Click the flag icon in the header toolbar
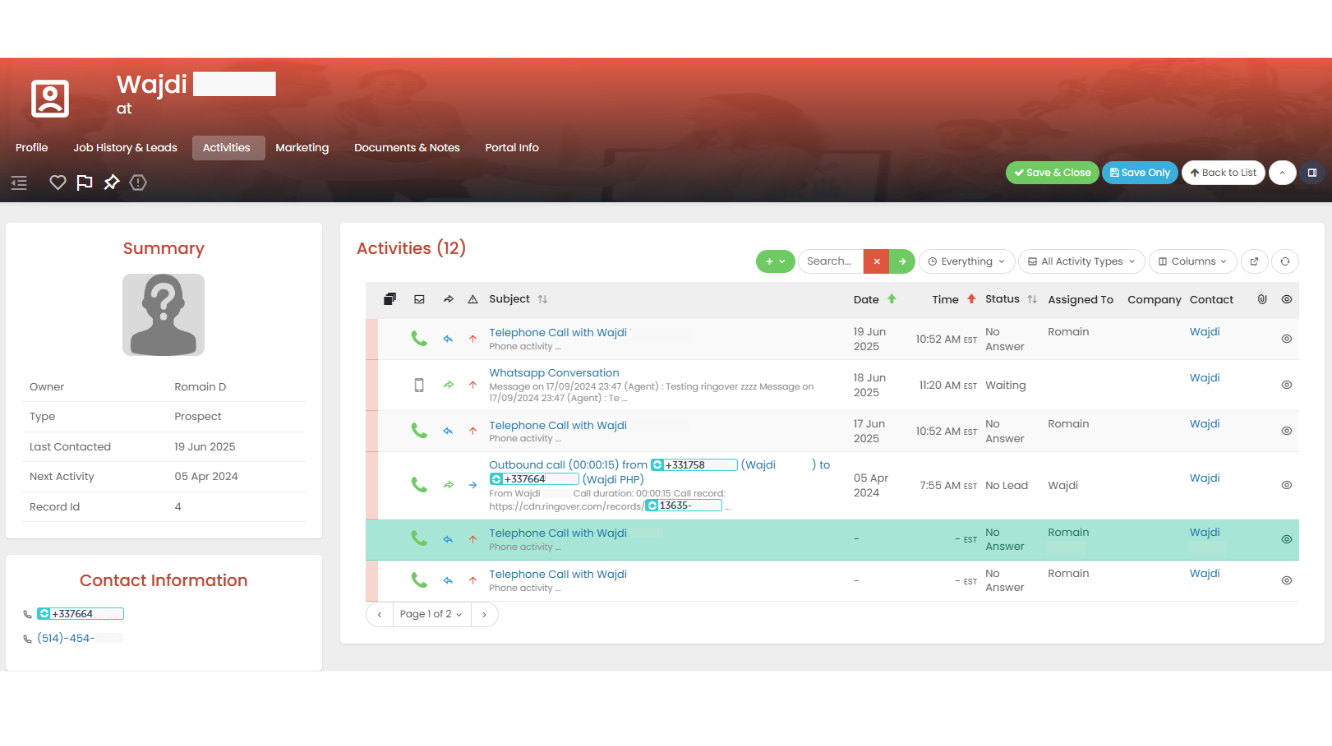This screenshot has width=1332, height=746. point(84,182)
